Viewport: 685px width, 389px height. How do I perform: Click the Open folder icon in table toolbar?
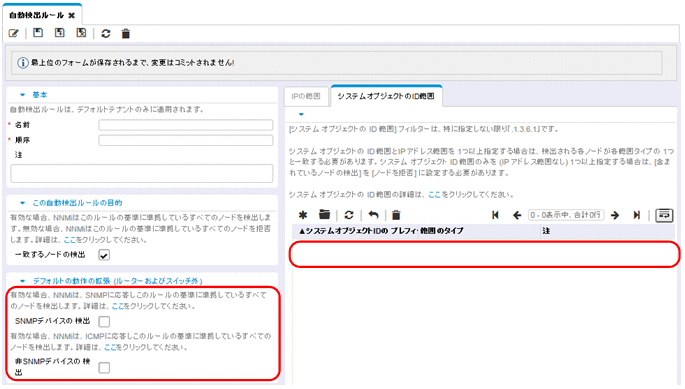tap(324, 215)
